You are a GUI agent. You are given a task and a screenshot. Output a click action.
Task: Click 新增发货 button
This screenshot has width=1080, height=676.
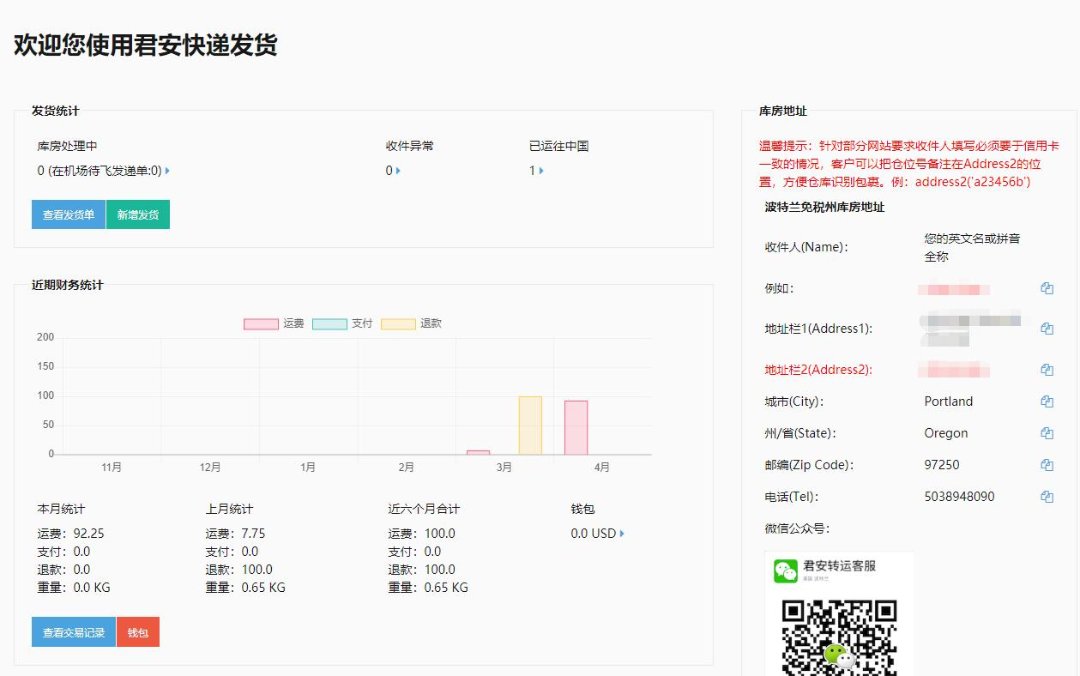pos(138,215)
